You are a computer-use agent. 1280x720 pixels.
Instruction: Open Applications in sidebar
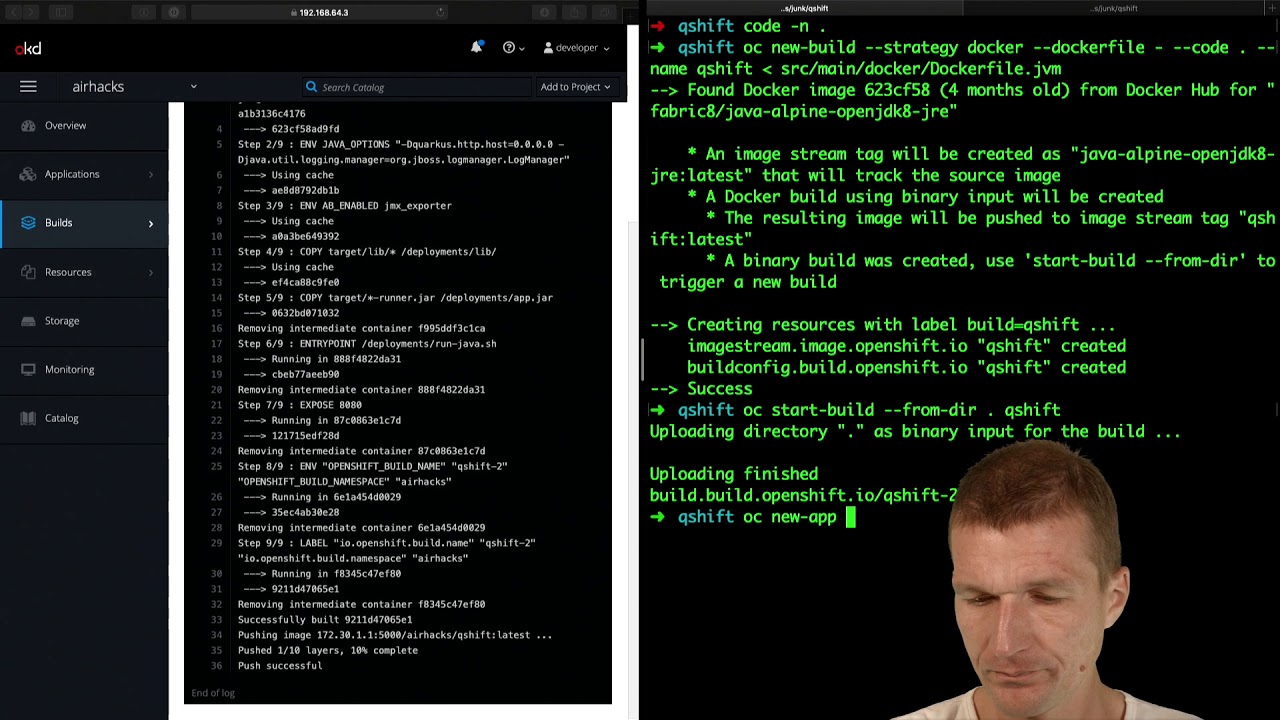[84, 174]
